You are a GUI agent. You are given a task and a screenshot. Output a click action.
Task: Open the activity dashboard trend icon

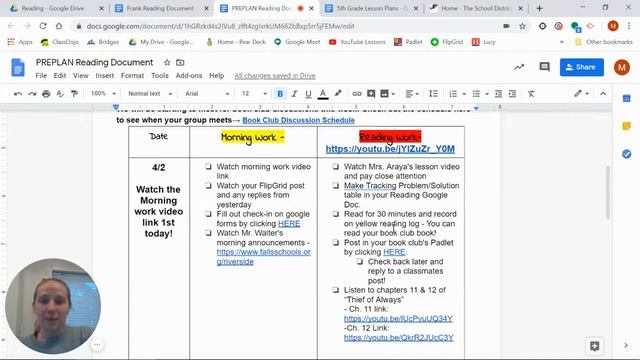519,67
